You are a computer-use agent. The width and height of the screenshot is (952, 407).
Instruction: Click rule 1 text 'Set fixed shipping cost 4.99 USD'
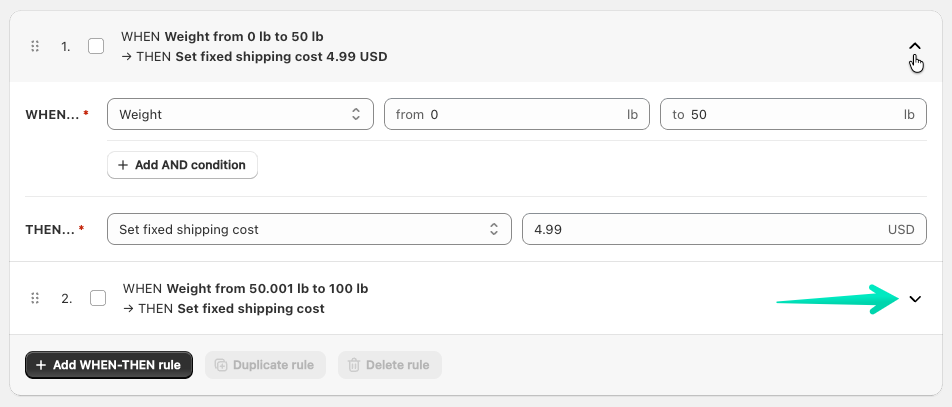pyautogui.click(x=281, y=57)
